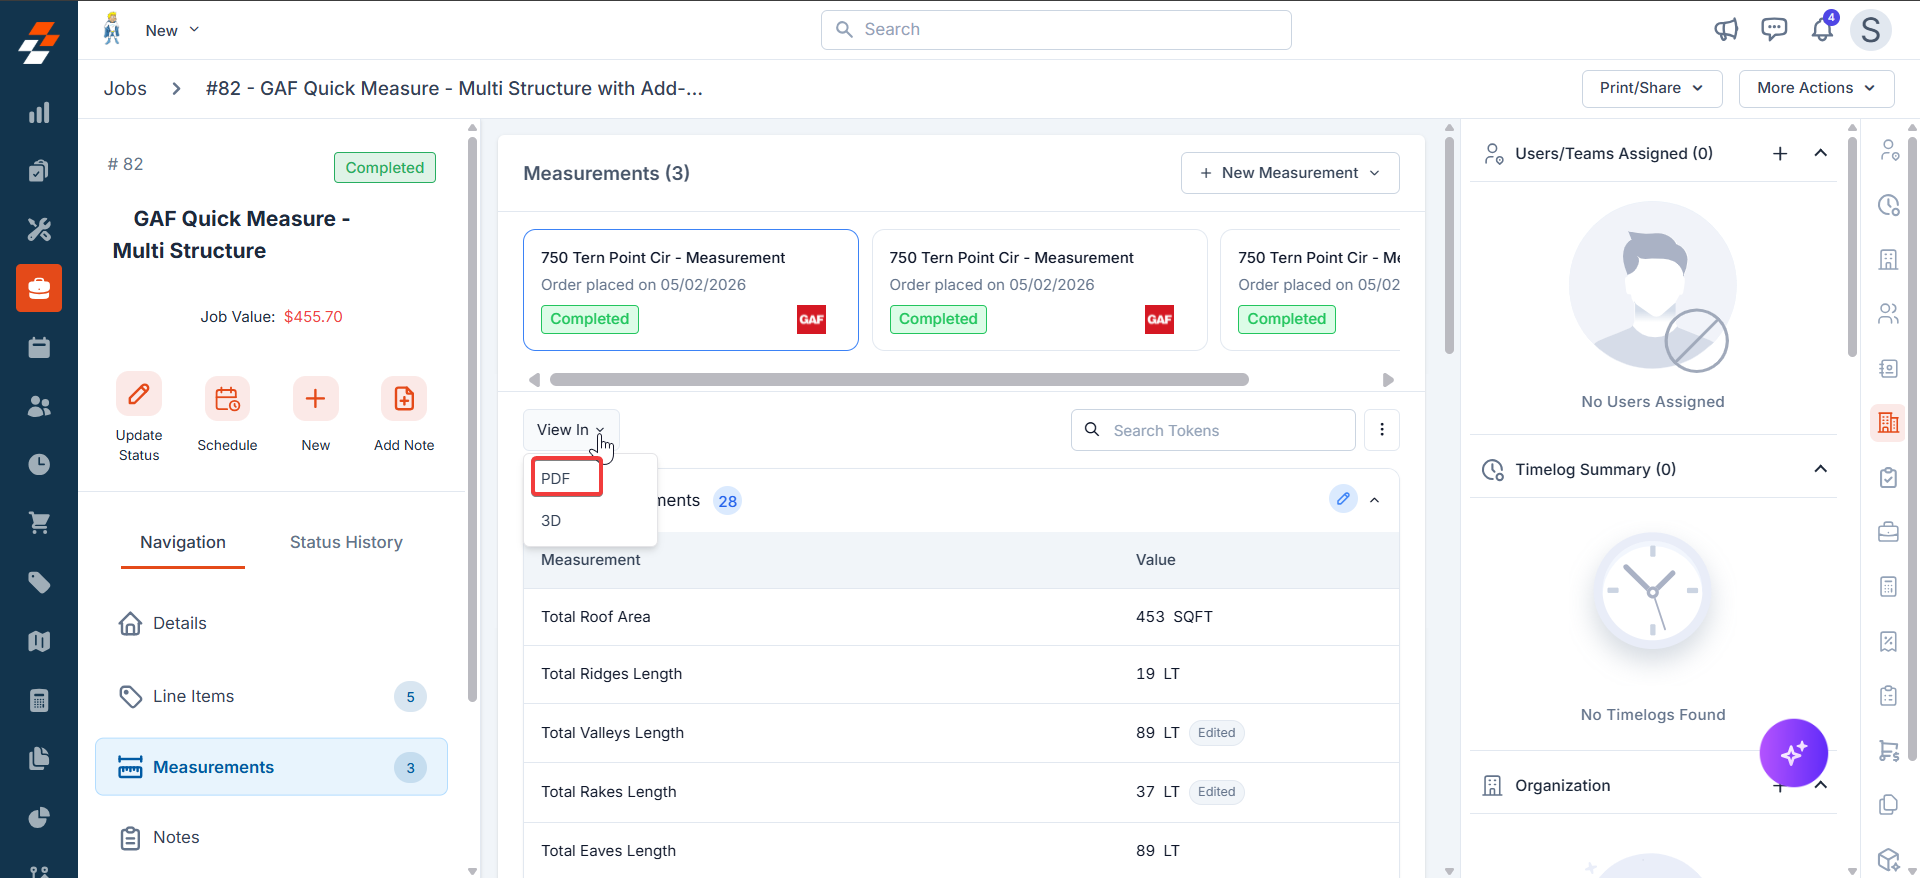Open Line Items in the navigation list
1920x878 pixels.
pos(271,696)
